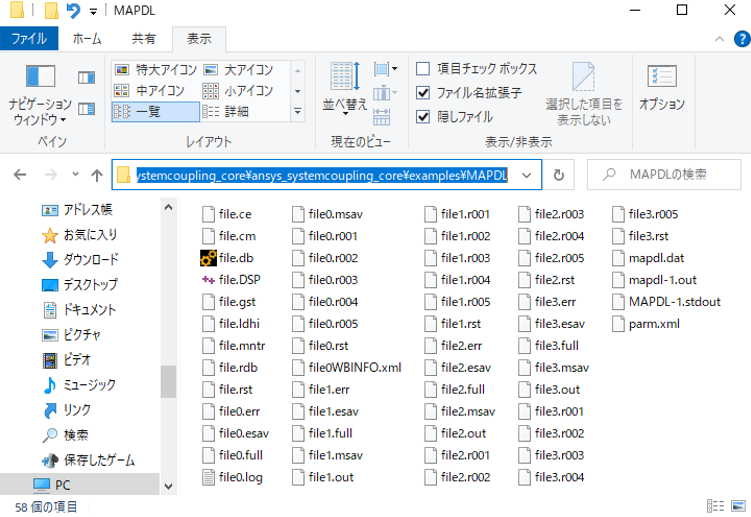Go up one folder with up arrow
Image resolution: width=751 pixels, height=517 pixels.
click(97, 175)
